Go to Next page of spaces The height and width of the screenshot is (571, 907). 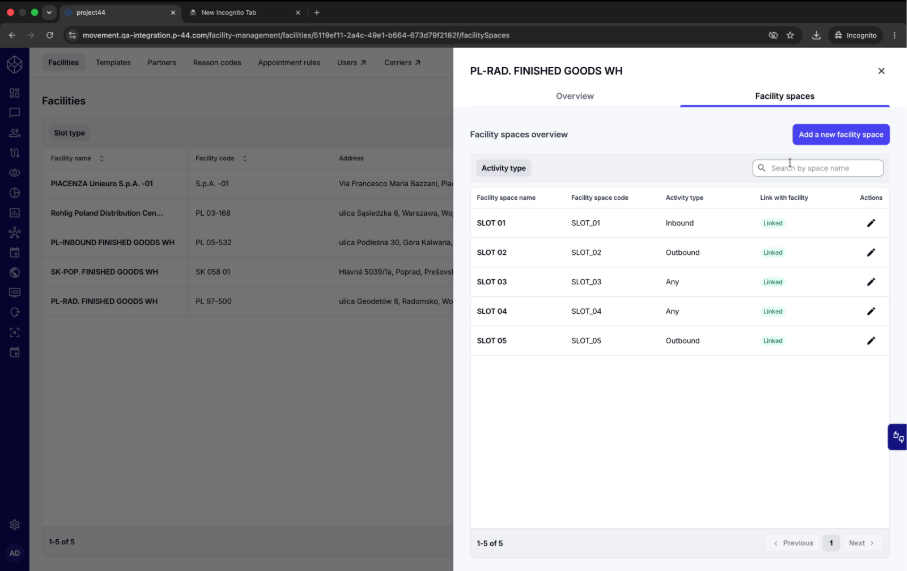[x=861, y=543]
